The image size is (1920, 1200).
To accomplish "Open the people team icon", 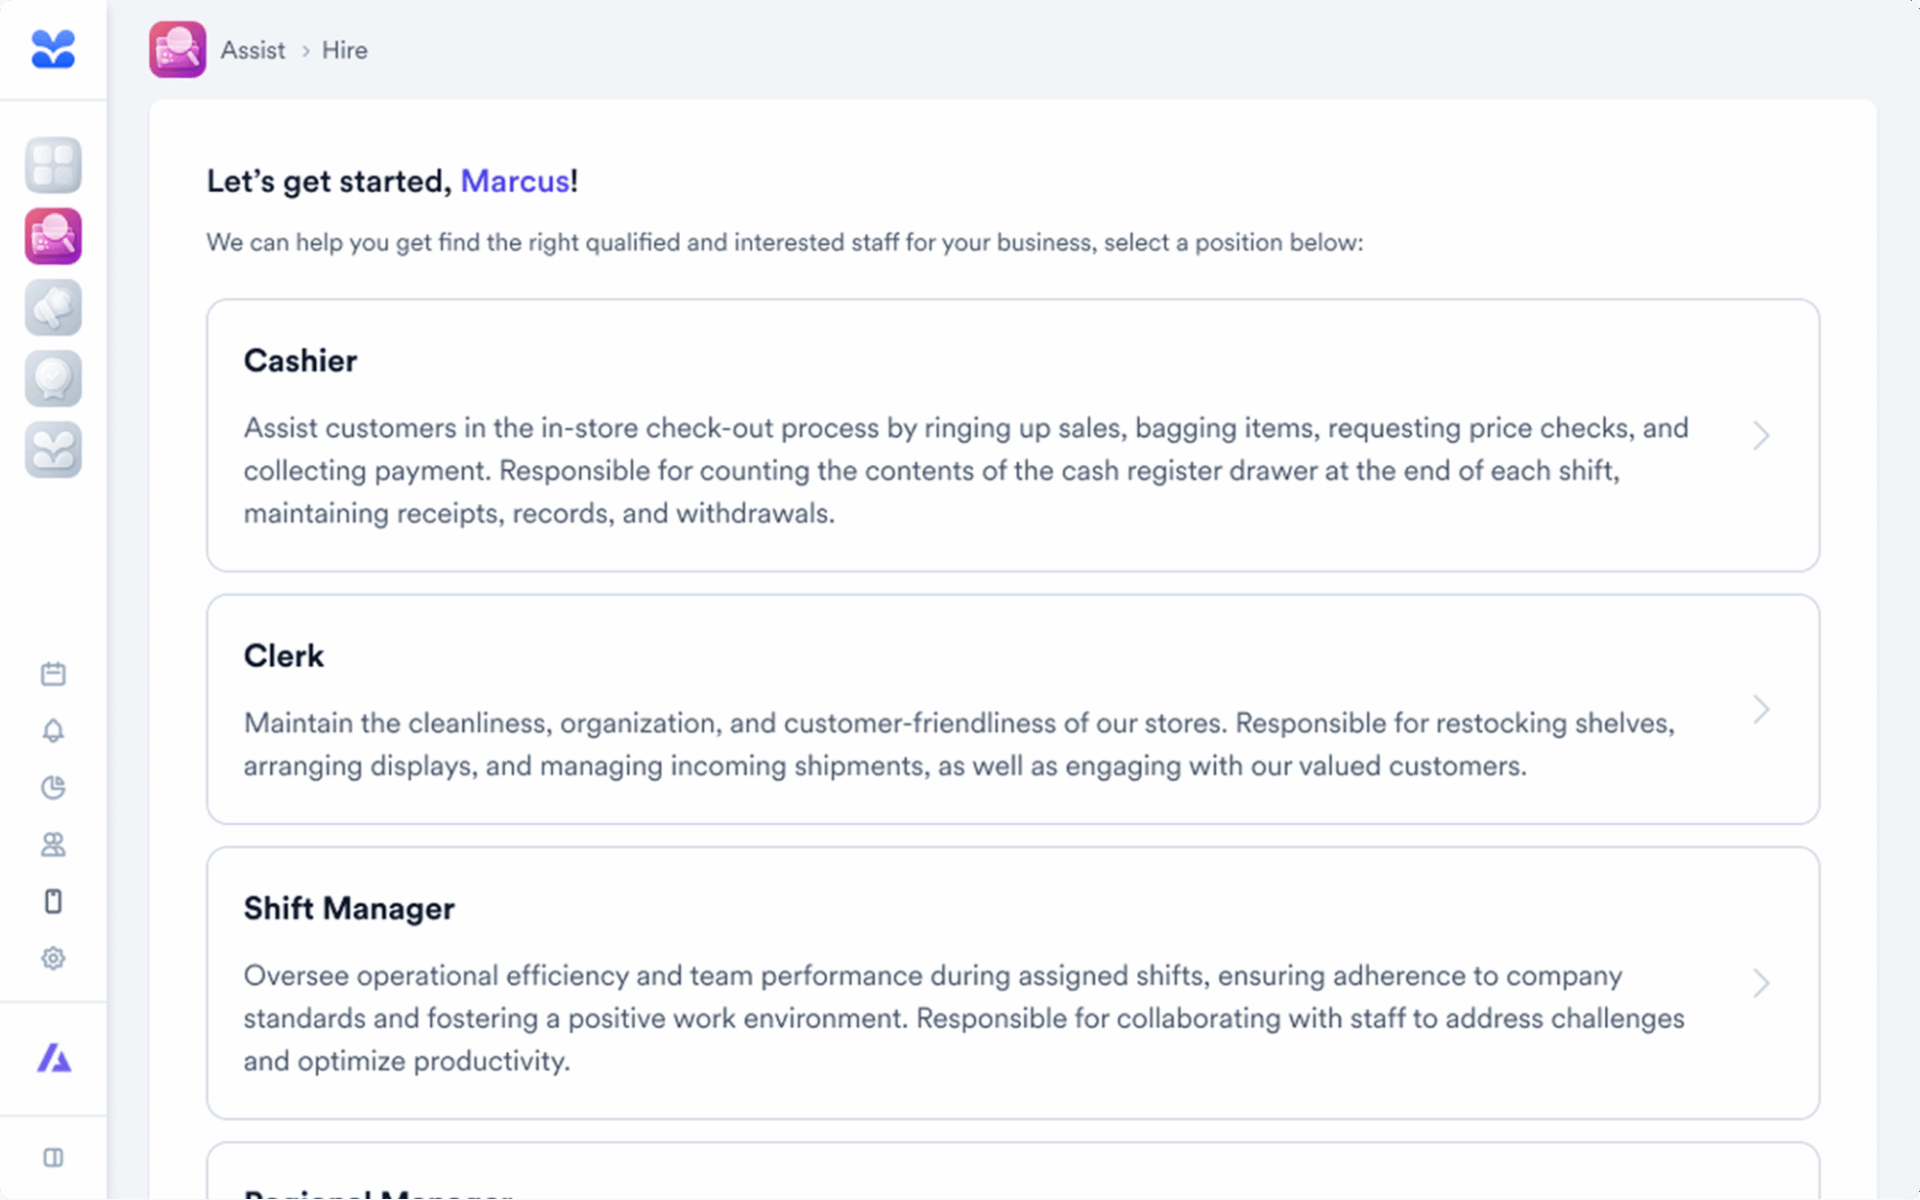I will click(53, 845).
